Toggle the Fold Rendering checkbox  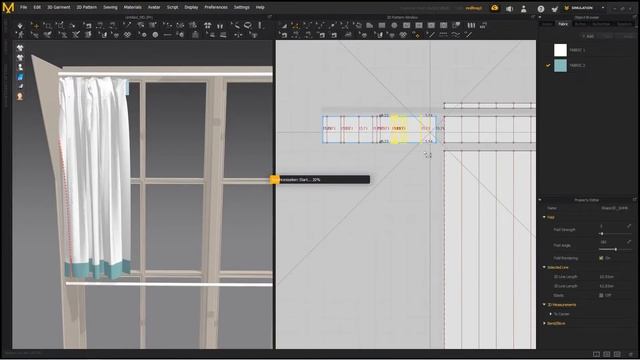[601, 258]
